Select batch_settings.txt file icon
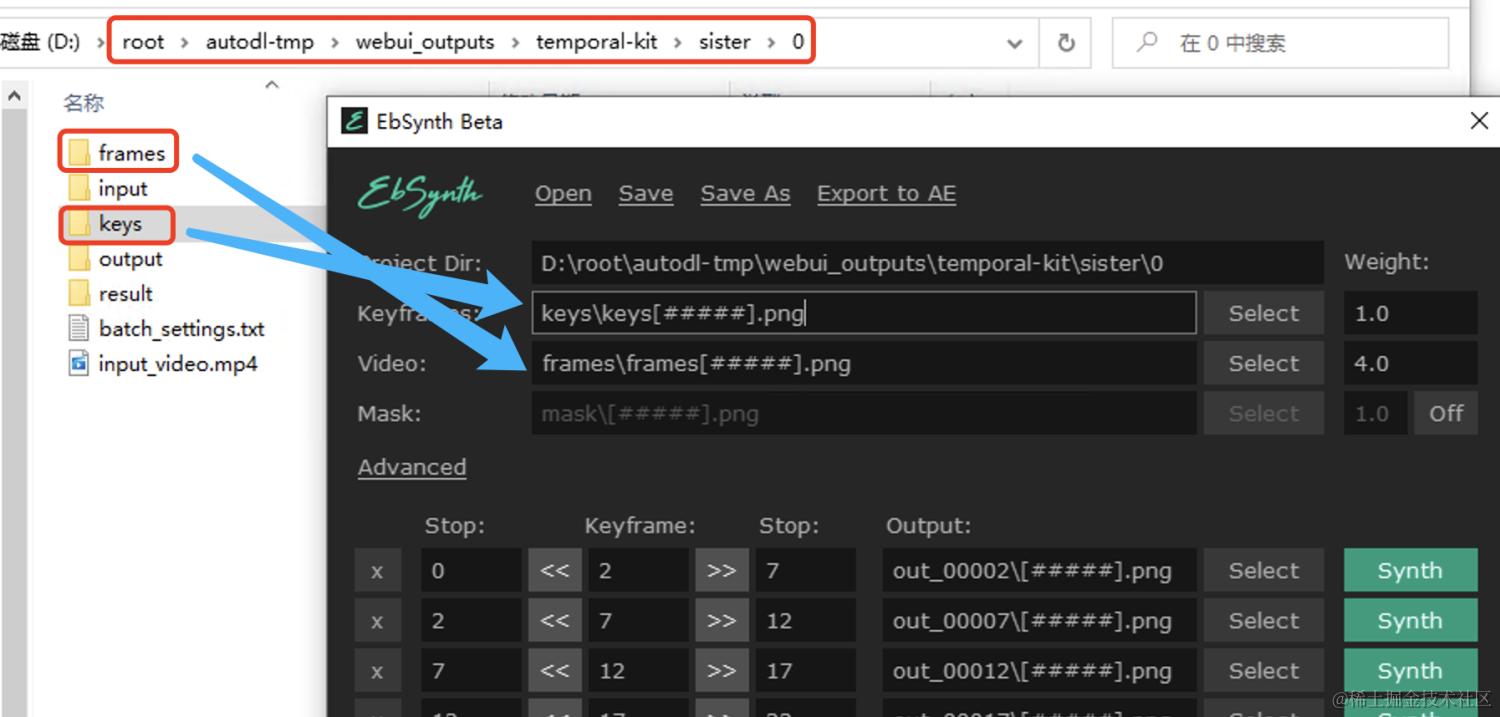 pyautogui.click(x=80, y=329)
